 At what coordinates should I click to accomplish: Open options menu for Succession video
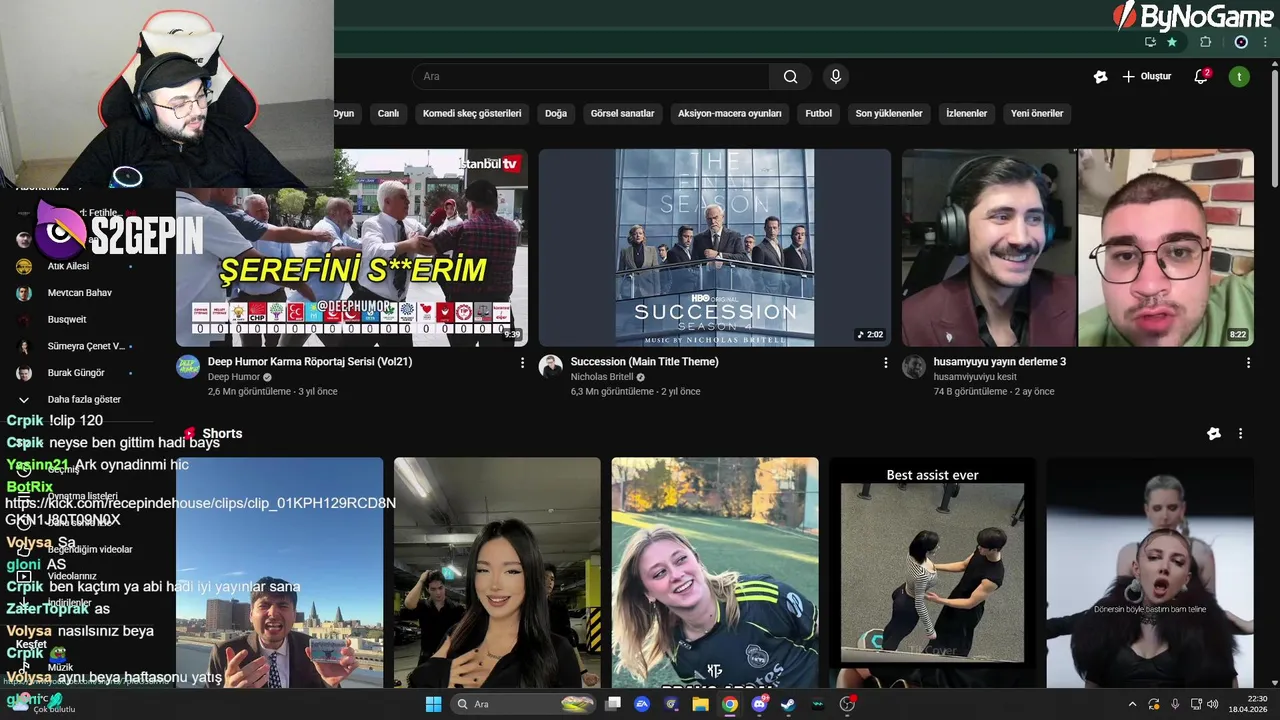(x=885, y=363)
